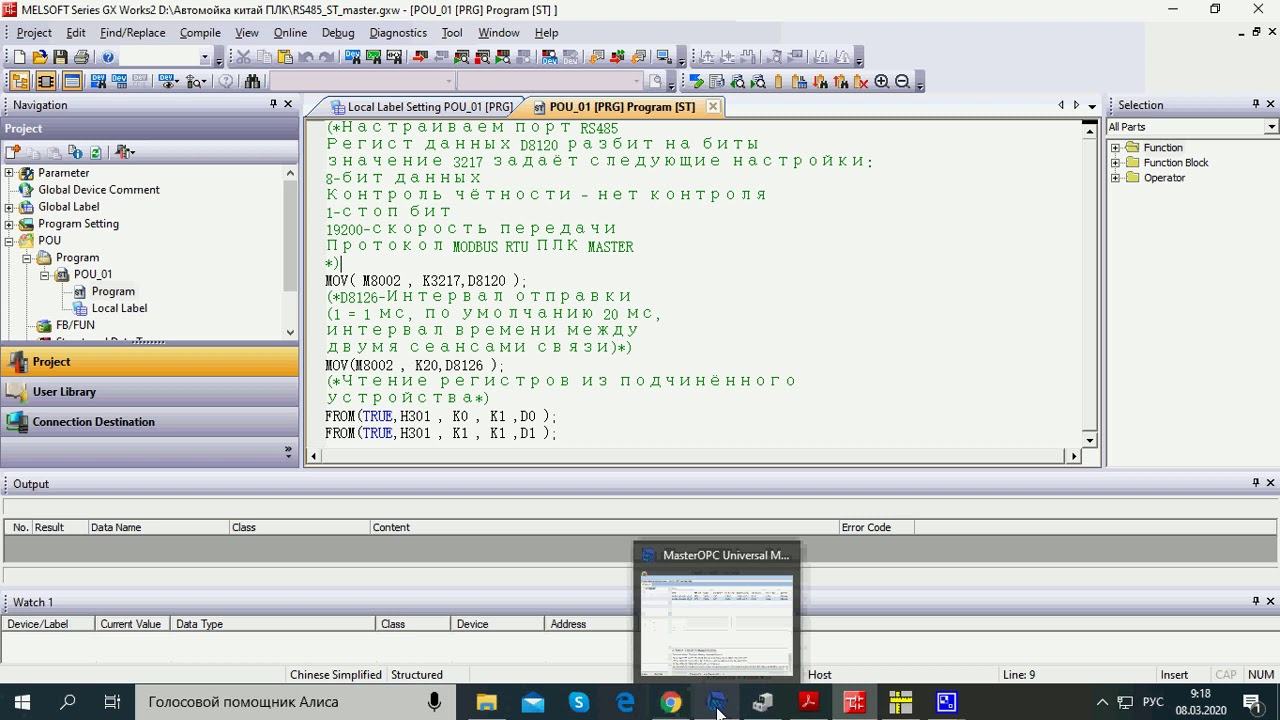Save the project with the floppy icon
This screenshot has height=720, width=1280.
tap(61, 57)
